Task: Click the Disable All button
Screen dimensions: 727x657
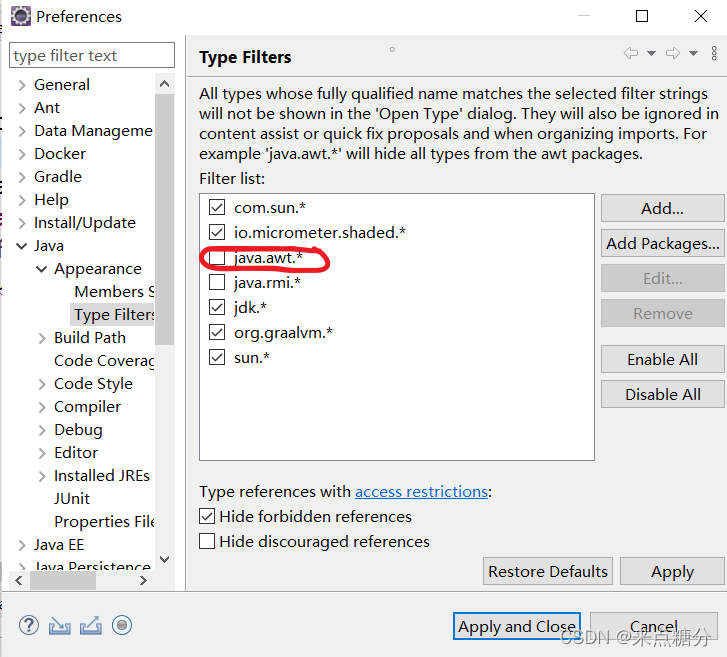Action: 662,394
